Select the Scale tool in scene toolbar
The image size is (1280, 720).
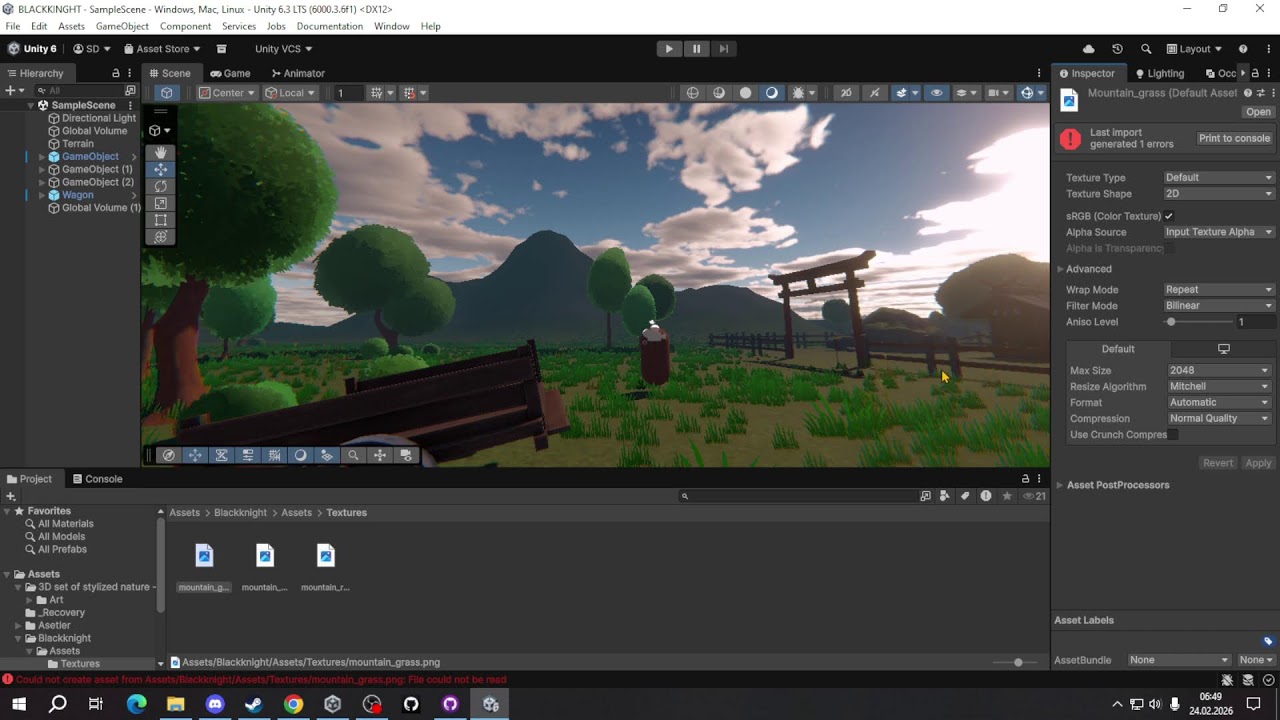pyautogui.click(x=160, y=204)
